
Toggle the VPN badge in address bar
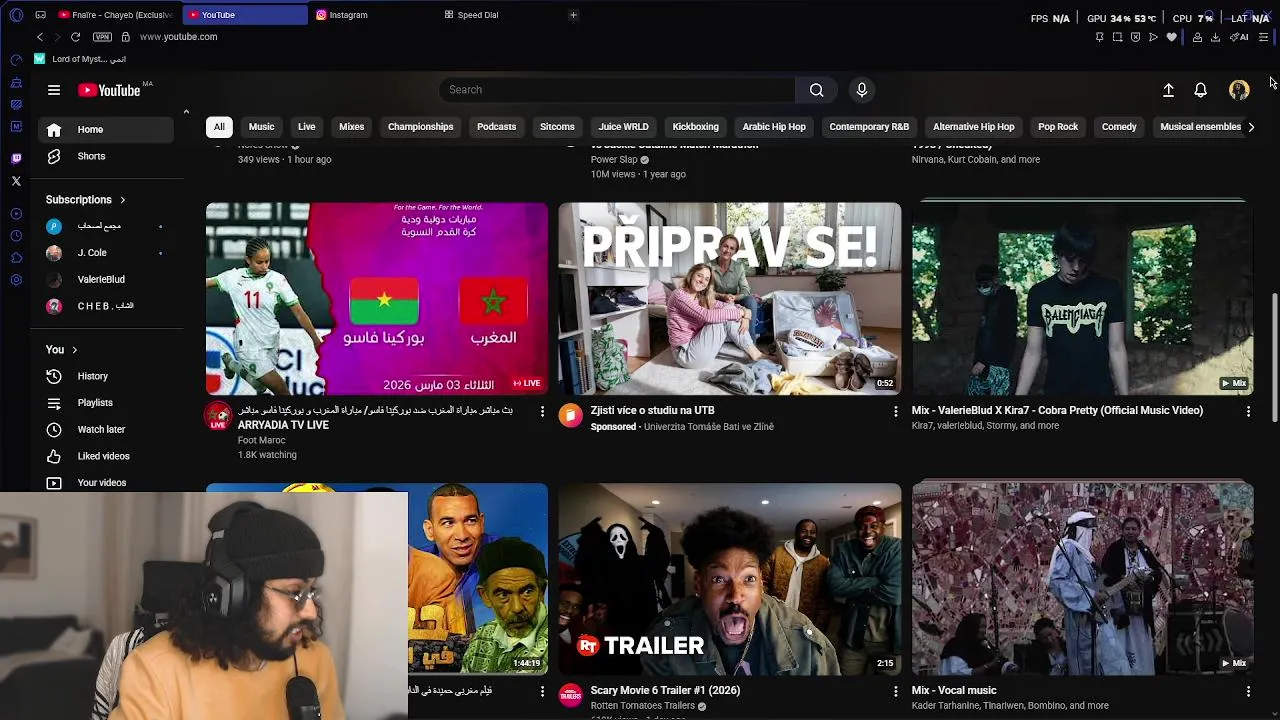pos(102,37)
